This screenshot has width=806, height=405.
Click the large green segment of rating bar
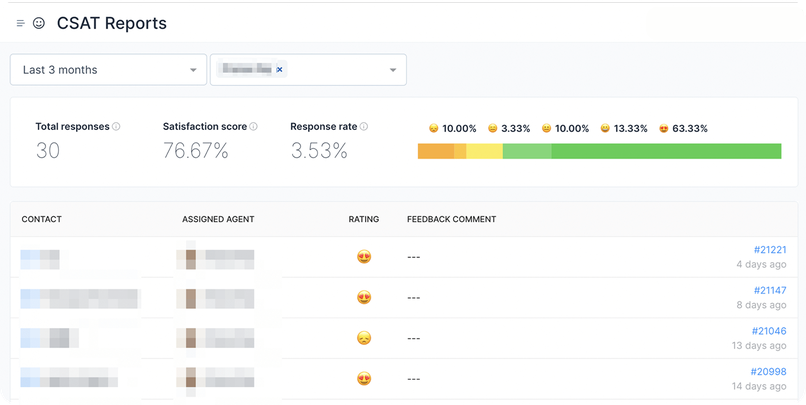pyautogui.click(x=665, y=151)
